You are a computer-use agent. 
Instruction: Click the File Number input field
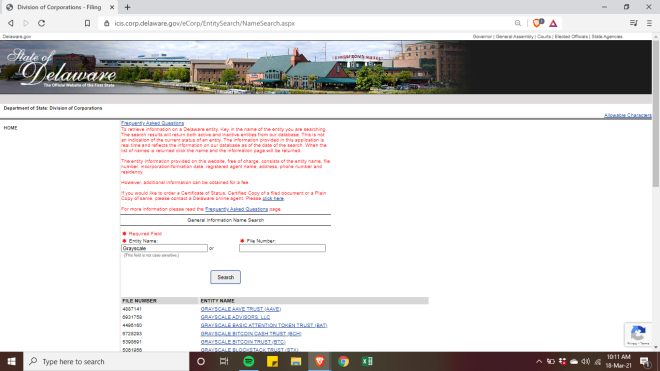(282, 248)
